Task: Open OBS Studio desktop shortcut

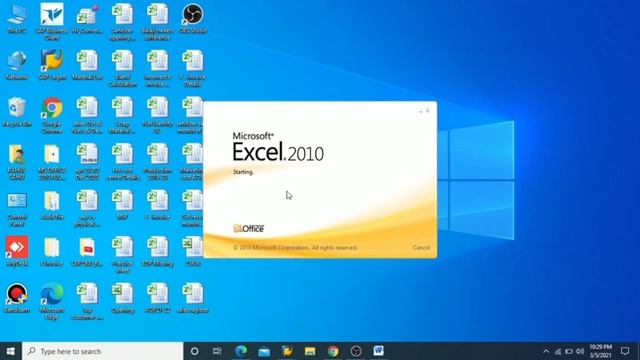Action: click(x=193, y=19)
